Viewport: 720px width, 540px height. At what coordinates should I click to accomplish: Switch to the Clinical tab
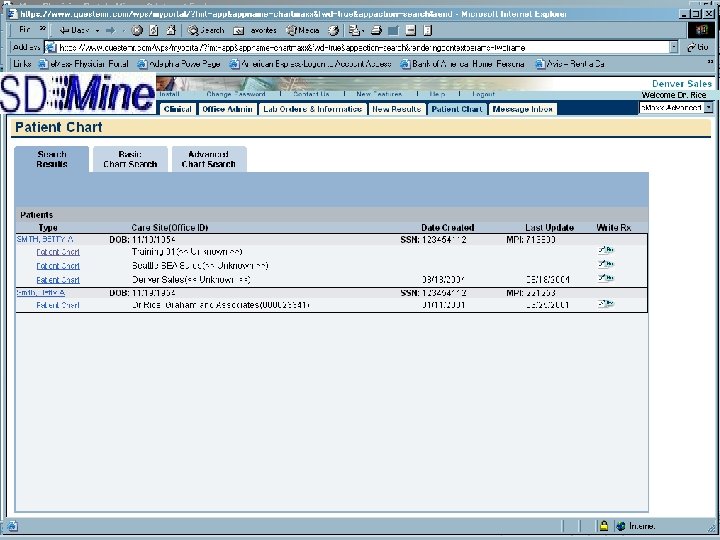pyautogui.click(x=178, y=109)
